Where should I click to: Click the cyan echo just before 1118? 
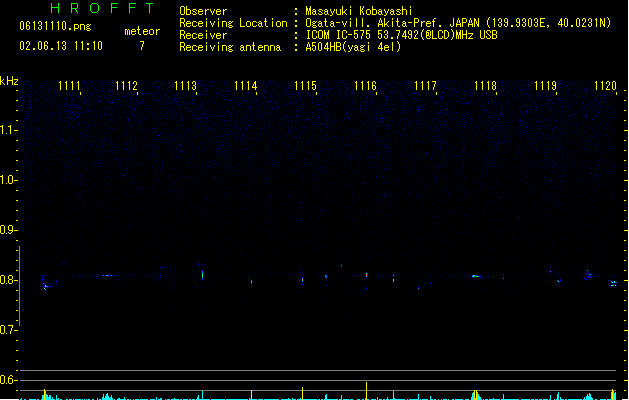[476, 276]
